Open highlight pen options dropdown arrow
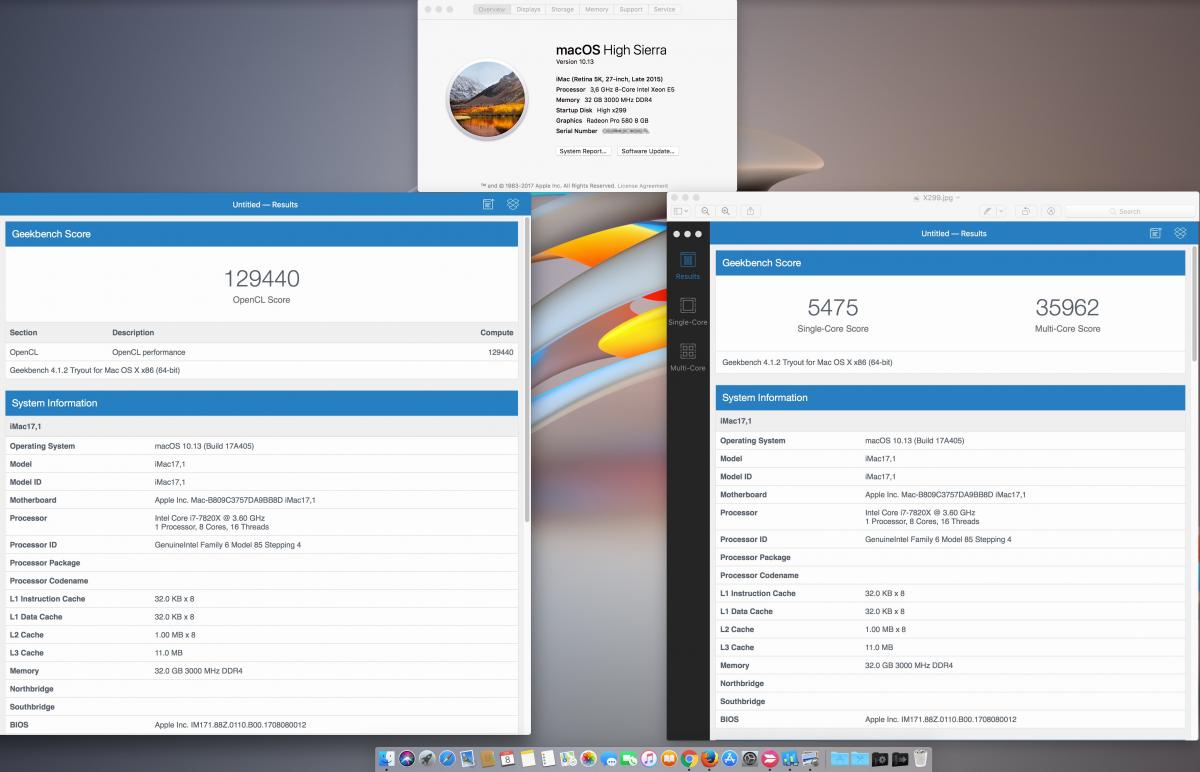This screenshot has width=1200, height=772. 1001,211
